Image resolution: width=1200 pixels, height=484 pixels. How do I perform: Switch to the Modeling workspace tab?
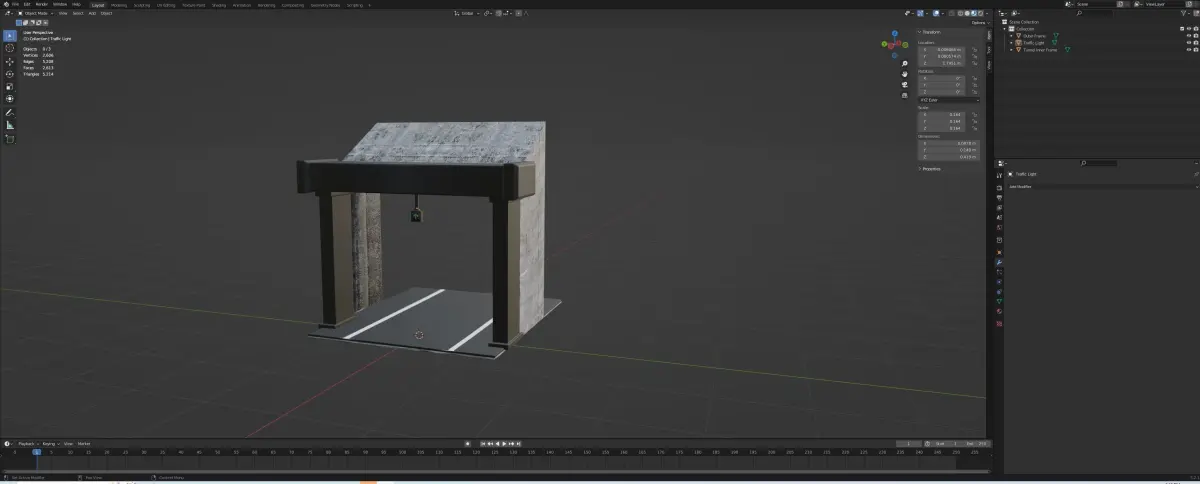(119, 4)
